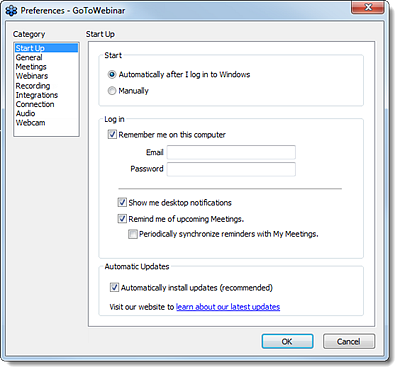Confirm preferences with the OK button
This screenshot has width=400, height=372.
pyautogui.click(x=287, y=341)
